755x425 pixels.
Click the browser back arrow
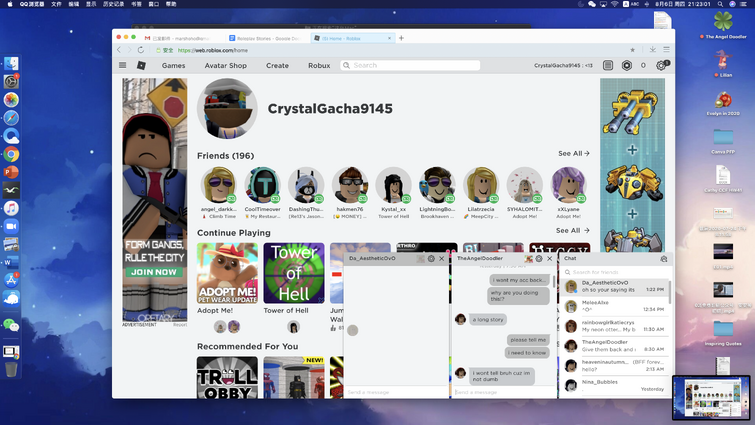119,50
